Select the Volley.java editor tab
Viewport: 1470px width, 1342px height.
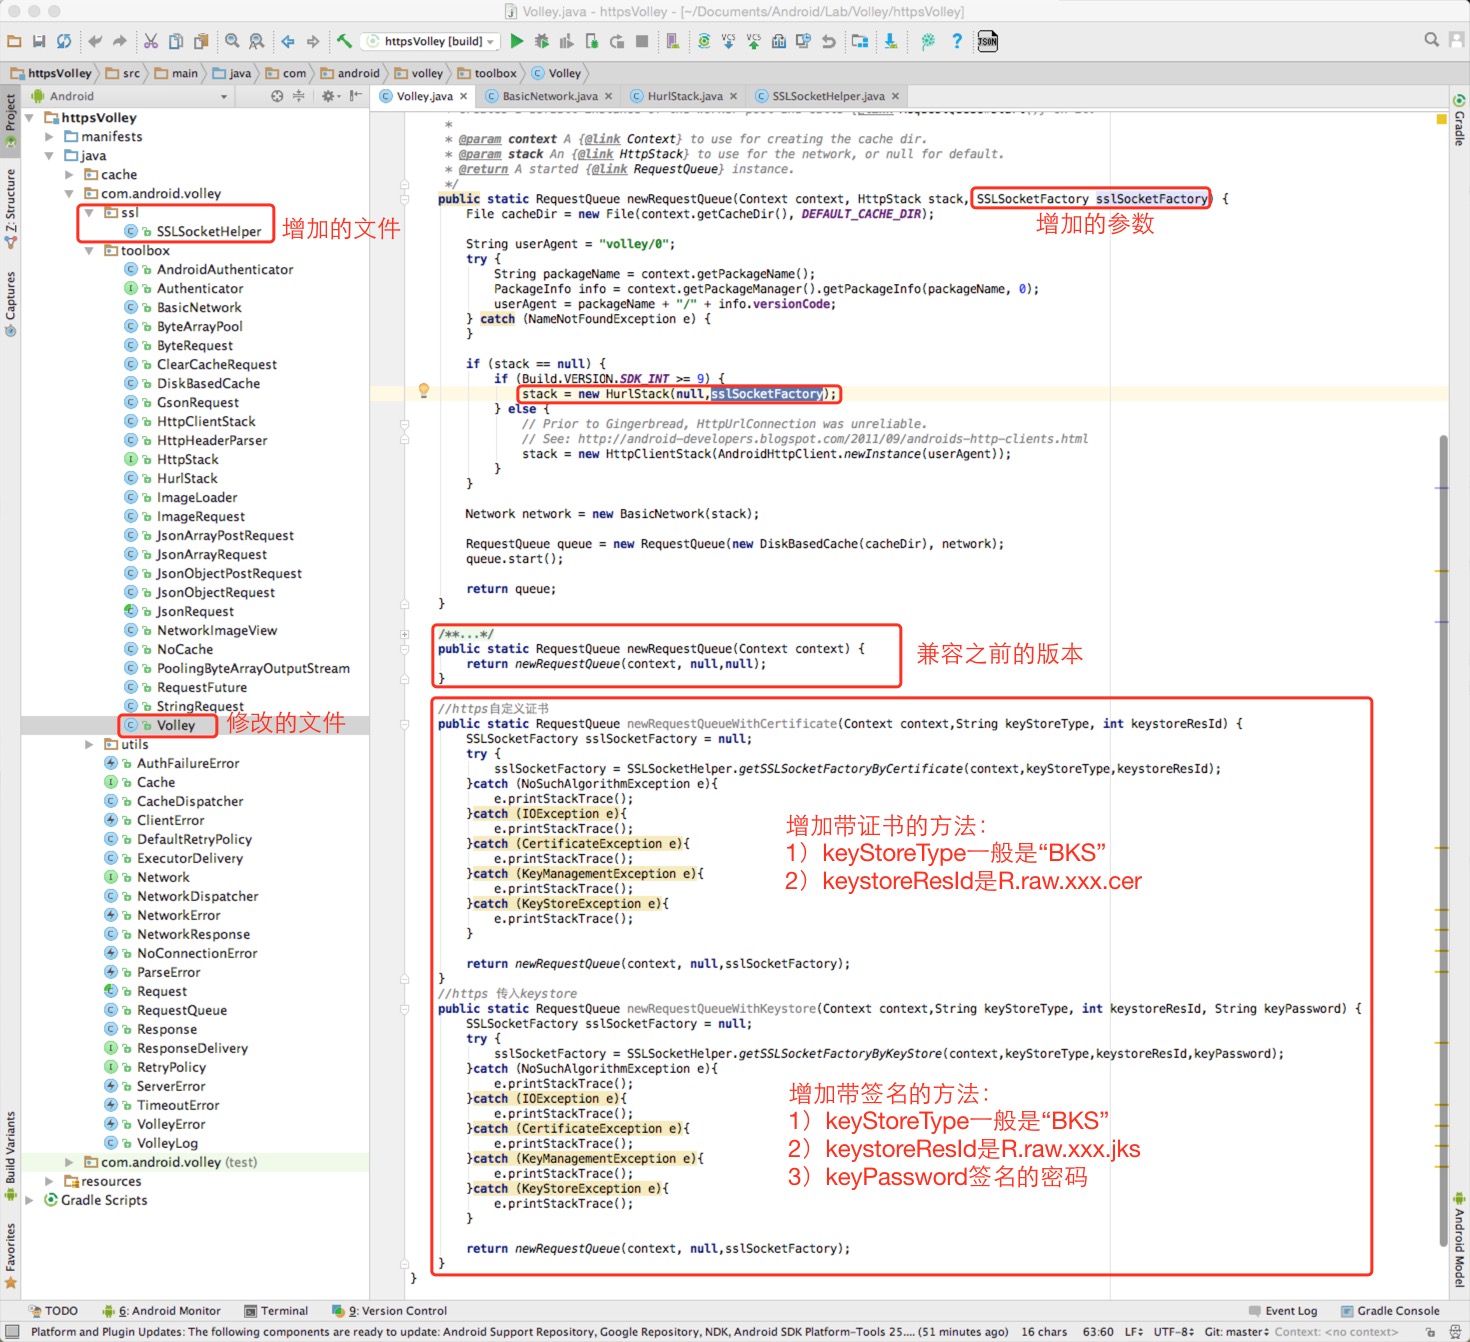[x=424, y=96]
